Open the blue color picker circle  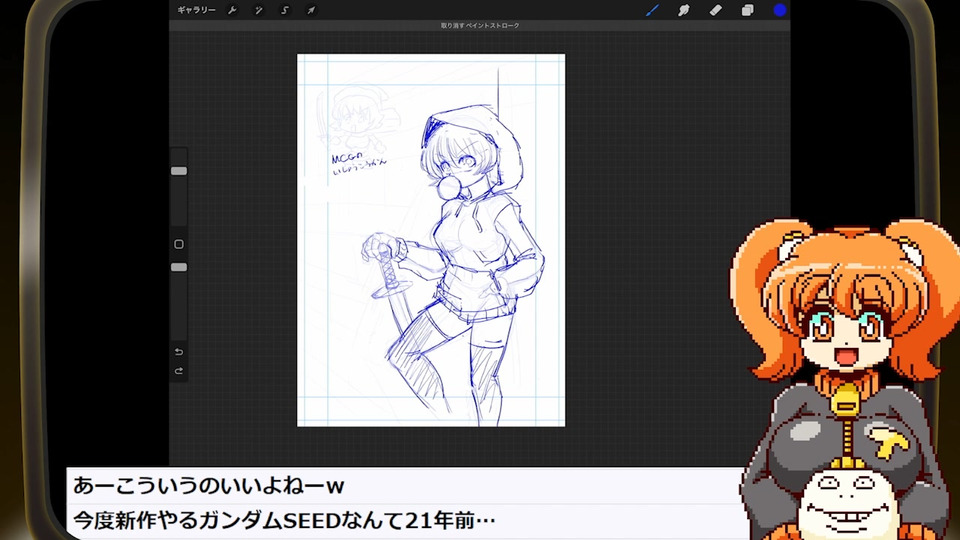click(779, 10)
